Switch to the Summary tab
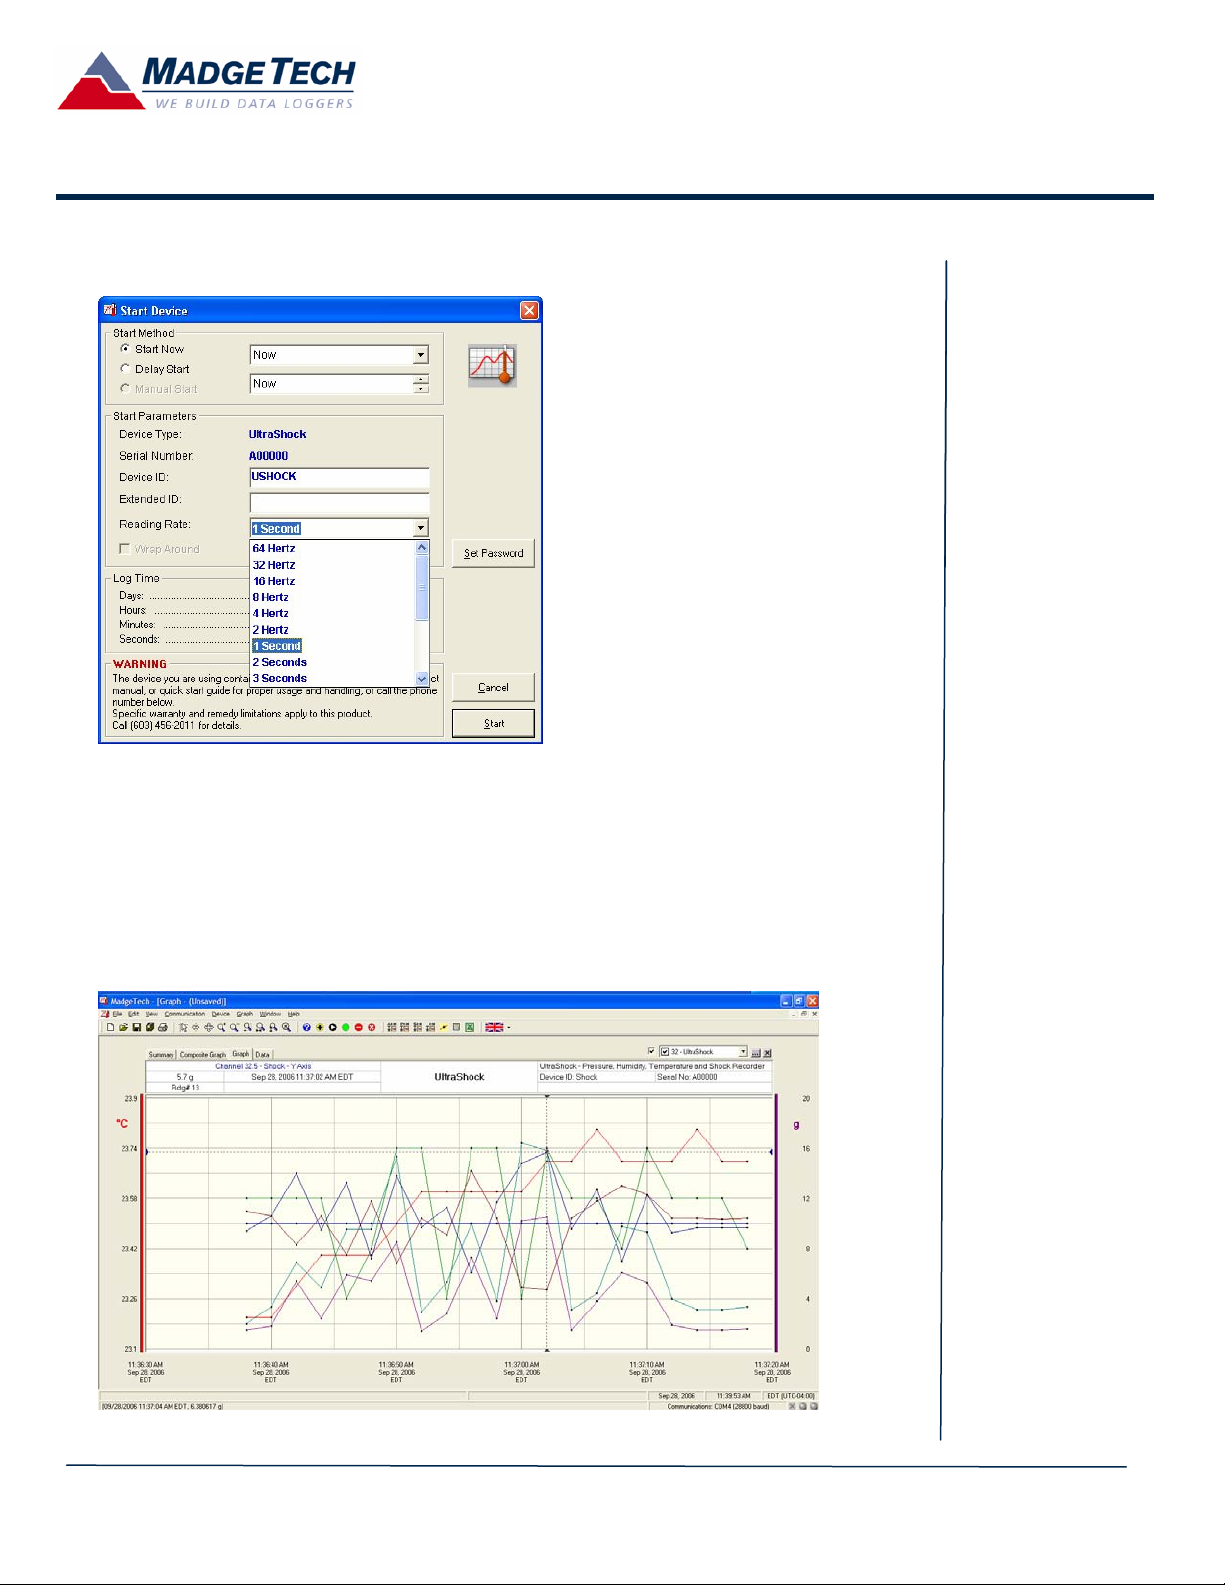Image resolution: width=1225 pixels, height=1585 pixels. (x=161, y=1055)
